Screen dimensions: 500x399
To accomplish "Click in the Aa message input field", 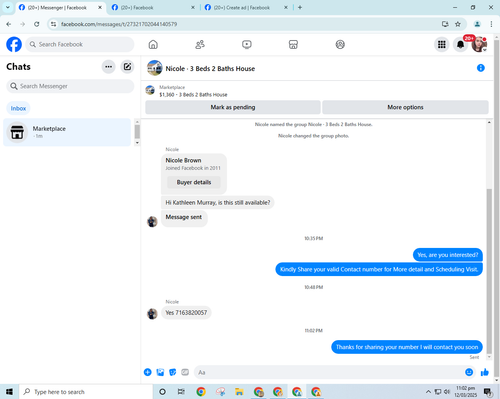I will point(328,372).
